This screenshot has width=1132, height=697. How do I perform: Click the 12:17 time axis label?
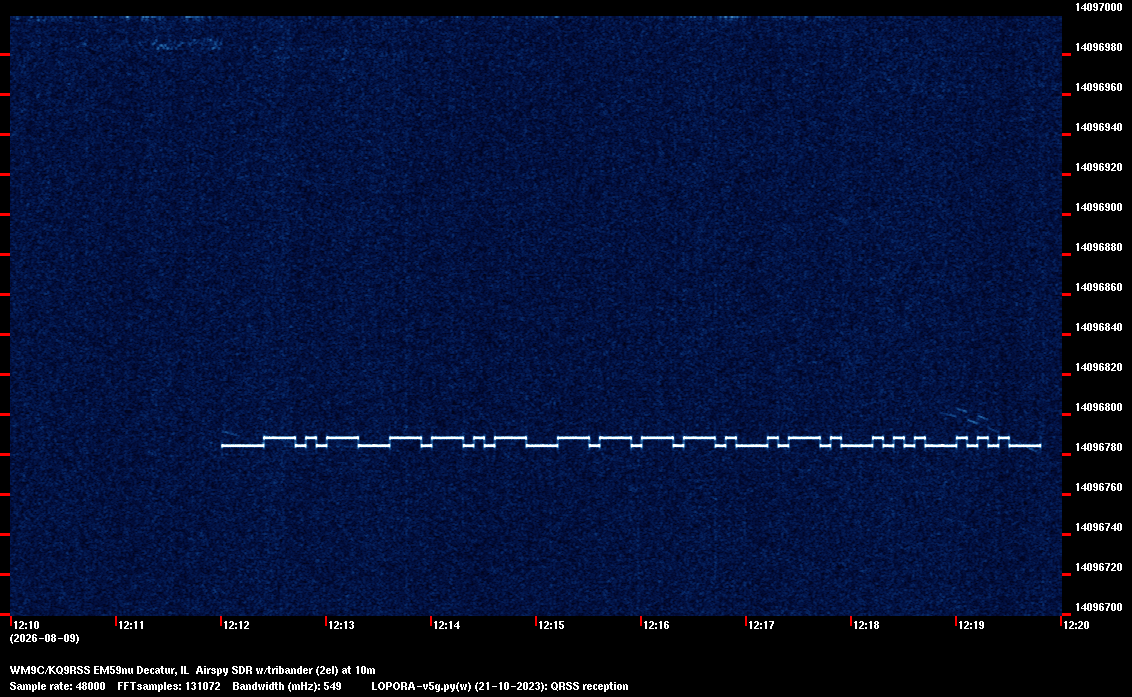(x=762, y=625)
